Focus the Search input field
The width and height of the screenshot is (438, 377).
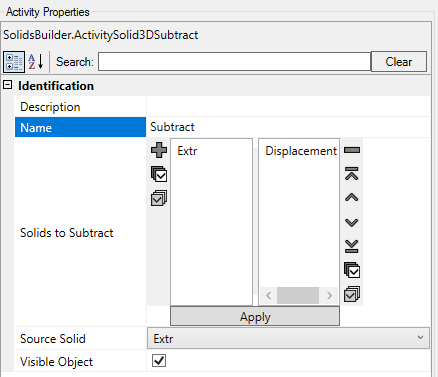click(x=234, y=61)
